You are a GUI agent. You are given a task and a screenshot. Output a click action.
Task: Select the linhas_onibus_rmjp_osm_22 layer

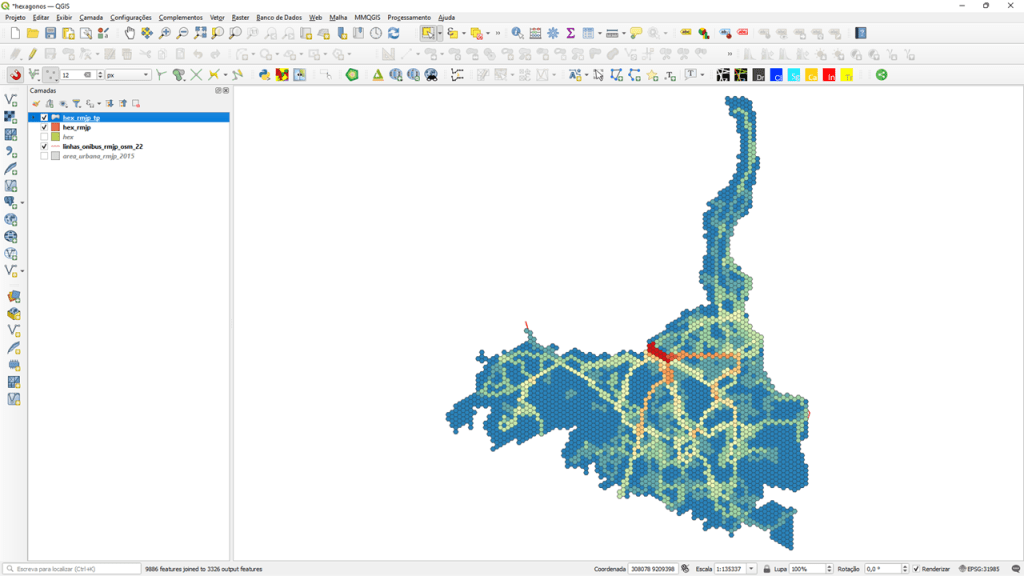[x=102, y=147]
